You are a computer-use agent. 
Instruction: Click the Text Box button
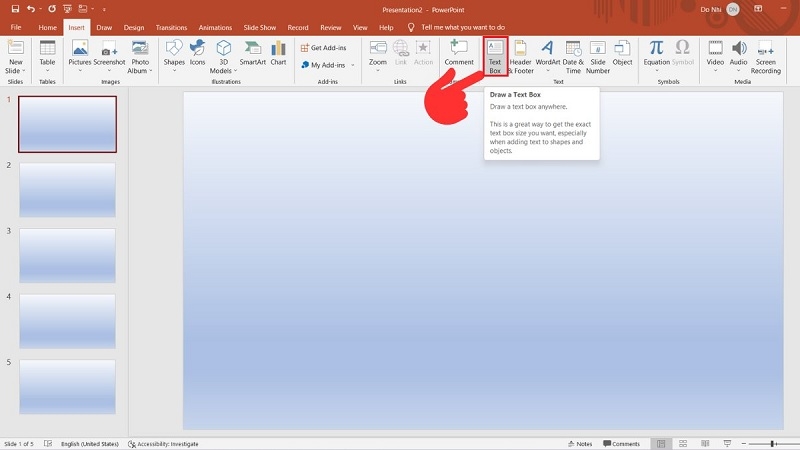tap(495, 57)
